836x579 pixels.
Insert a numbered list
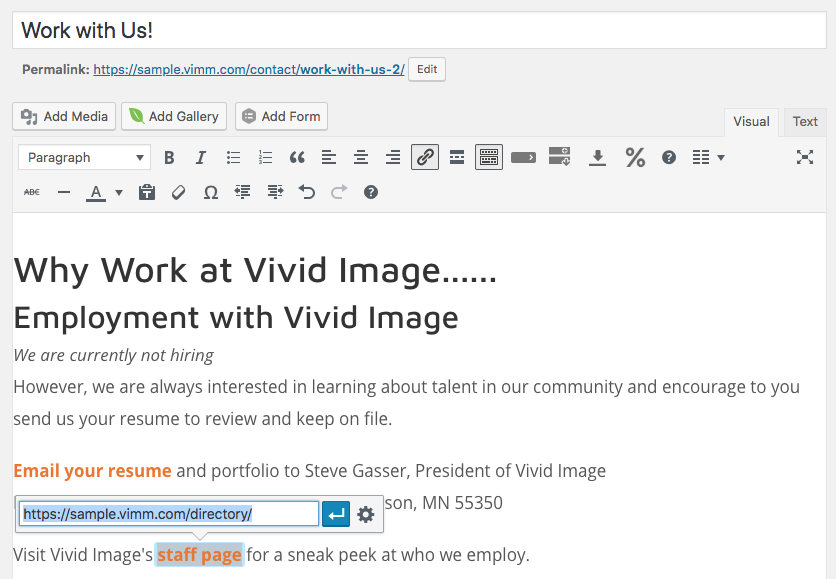pos(265,157)
